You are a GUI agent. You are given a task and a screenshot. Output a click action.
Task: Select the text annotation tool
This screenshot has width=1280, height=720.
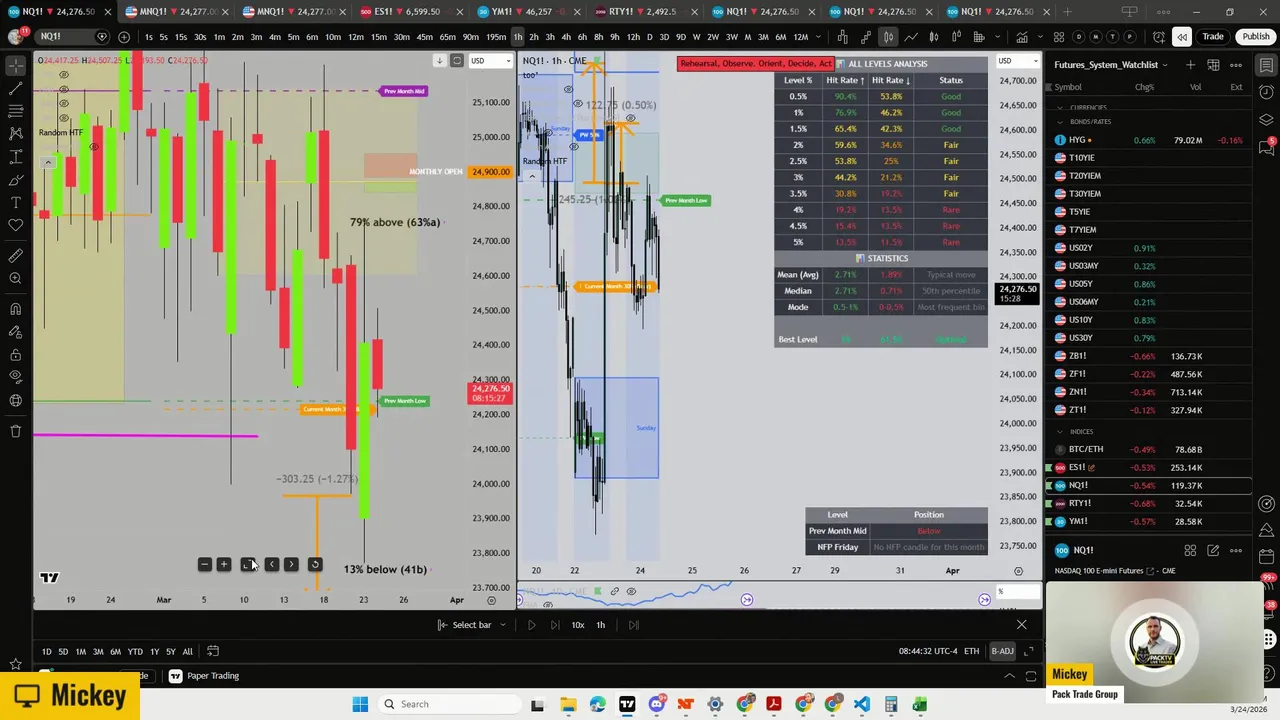(x=15, y=203)
